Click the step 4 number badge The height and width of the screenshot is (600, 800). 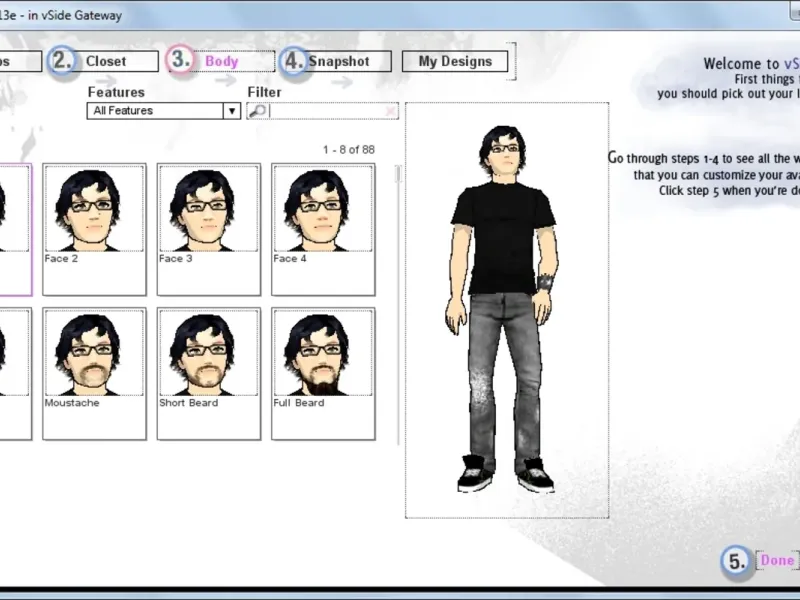(294, 61)
